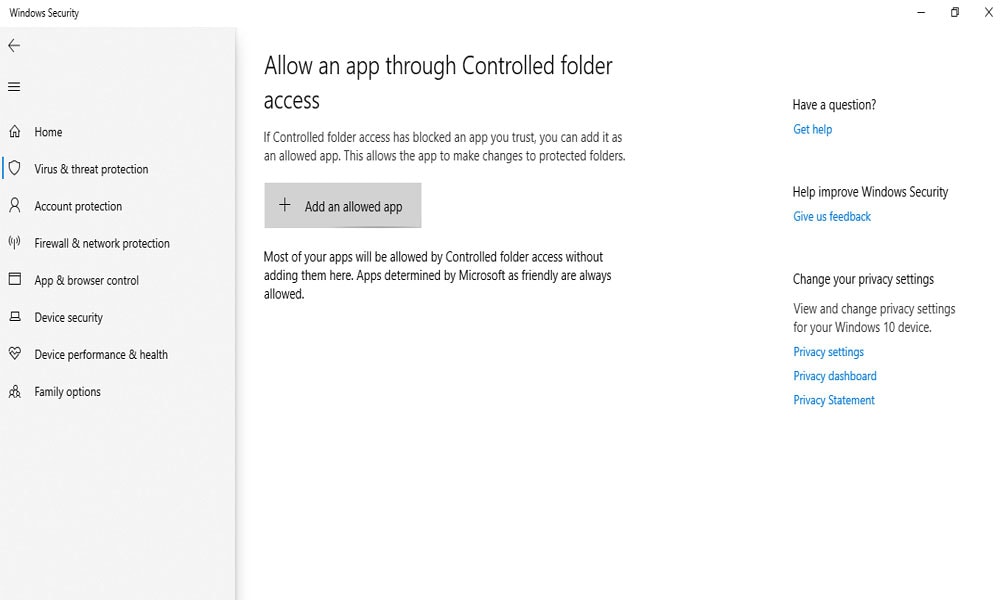Go to Firewall & network protection

click(x=118, y=243)
